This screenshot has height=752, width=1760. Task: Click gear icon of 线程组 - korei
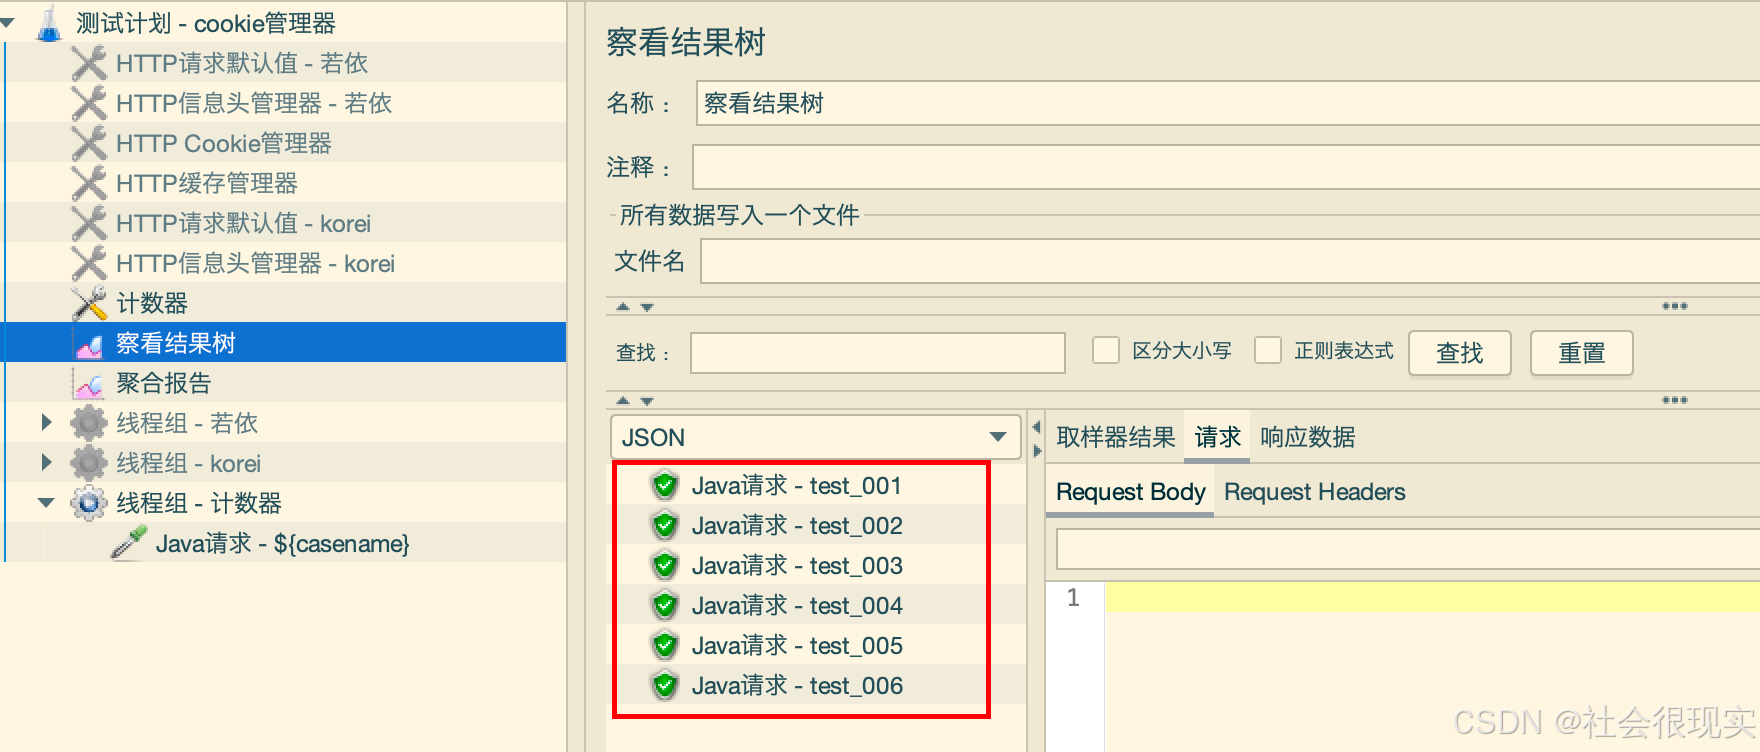[x=89, y=463]
